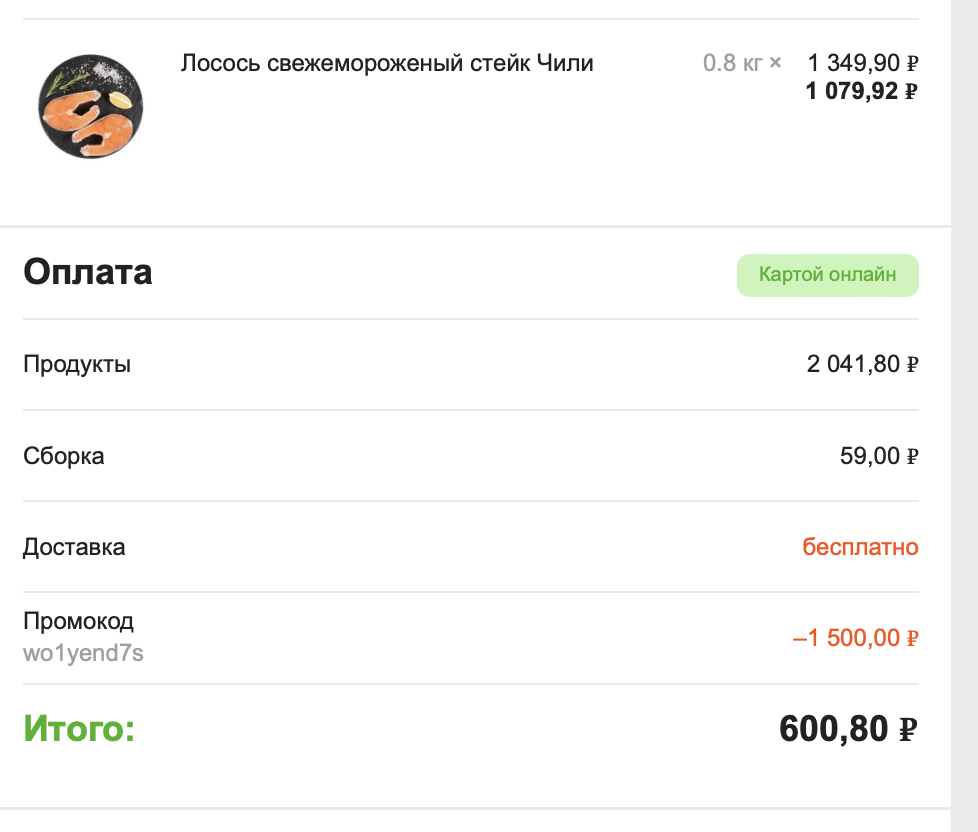Image resolution: width=978 pixels, height=832 pixels.
Task: Click the –1 500,00 ₽ promo discount
Action: pos(856,638)
